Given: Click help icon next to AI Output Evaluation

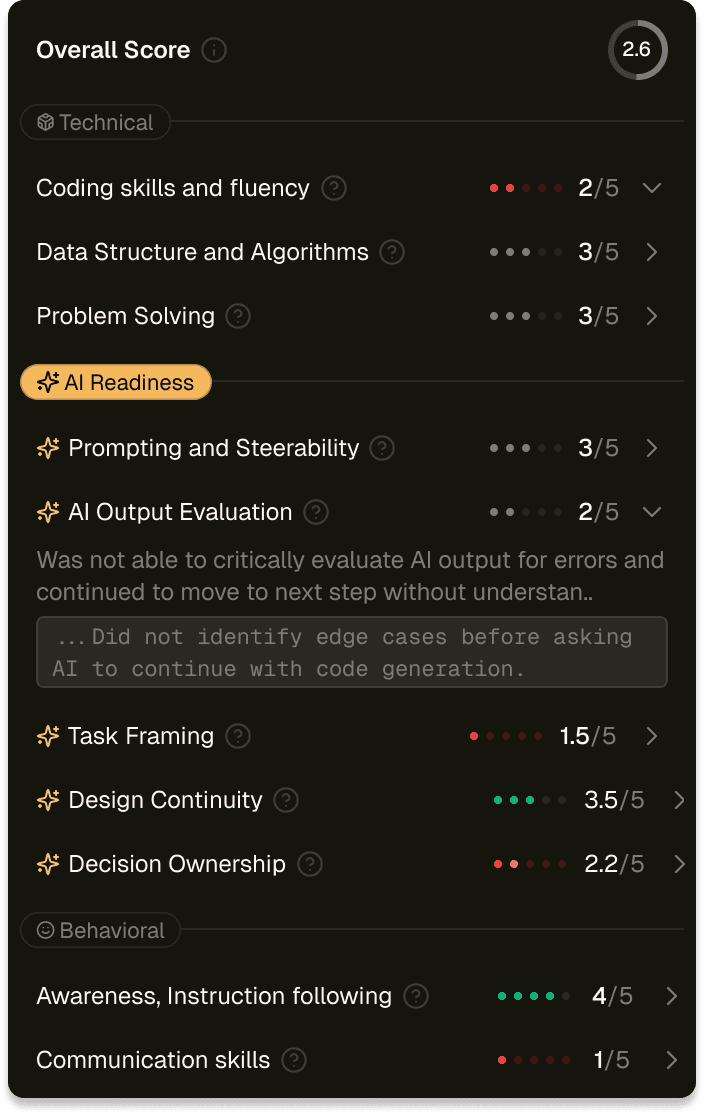Looking at the screenshot, I should tap(316, 512).
